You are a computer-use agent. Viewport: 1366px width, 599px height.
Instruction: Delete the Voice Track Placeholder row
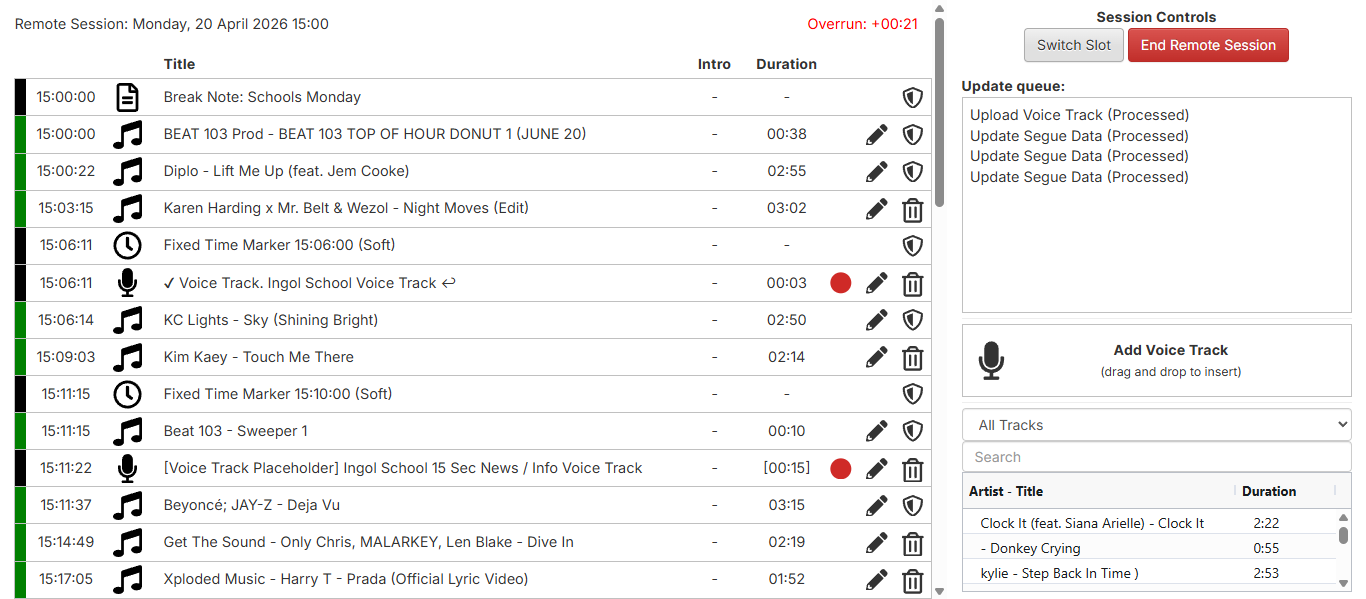[912, 468]
